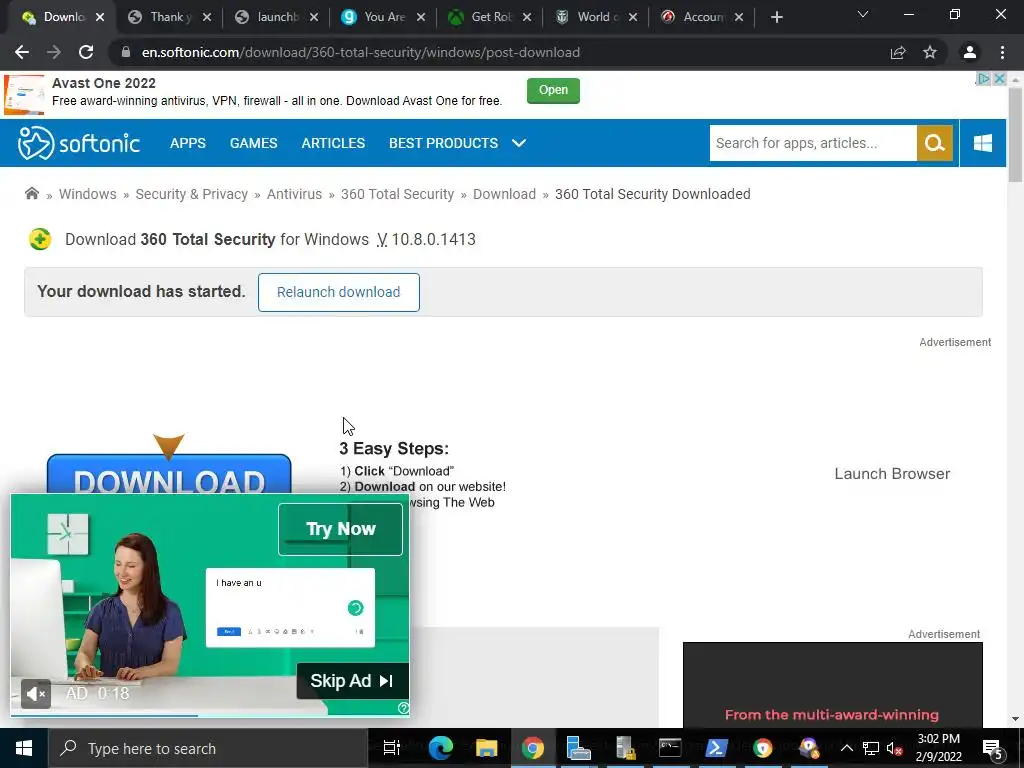Open the notification center icon

993,749
